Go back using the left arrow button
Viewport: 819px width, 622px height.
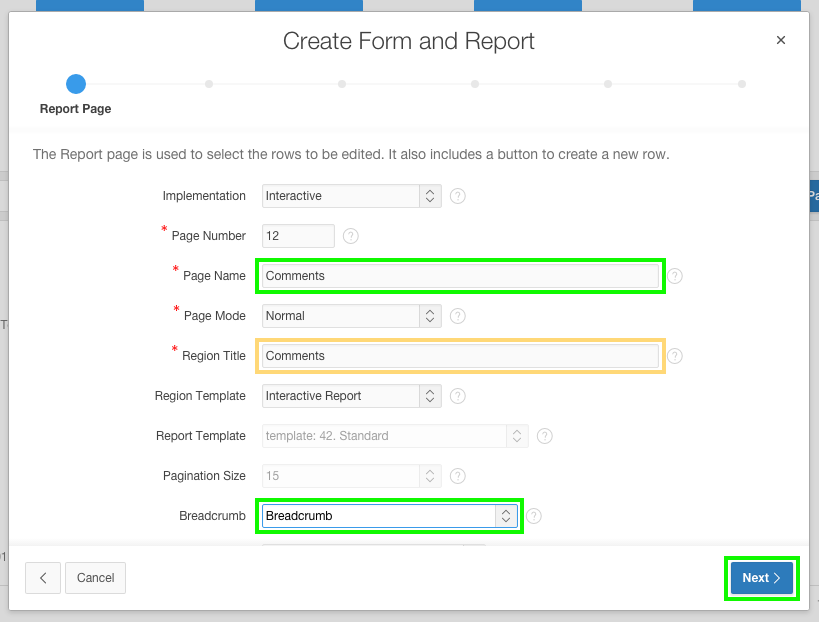(x=42, y=578)
